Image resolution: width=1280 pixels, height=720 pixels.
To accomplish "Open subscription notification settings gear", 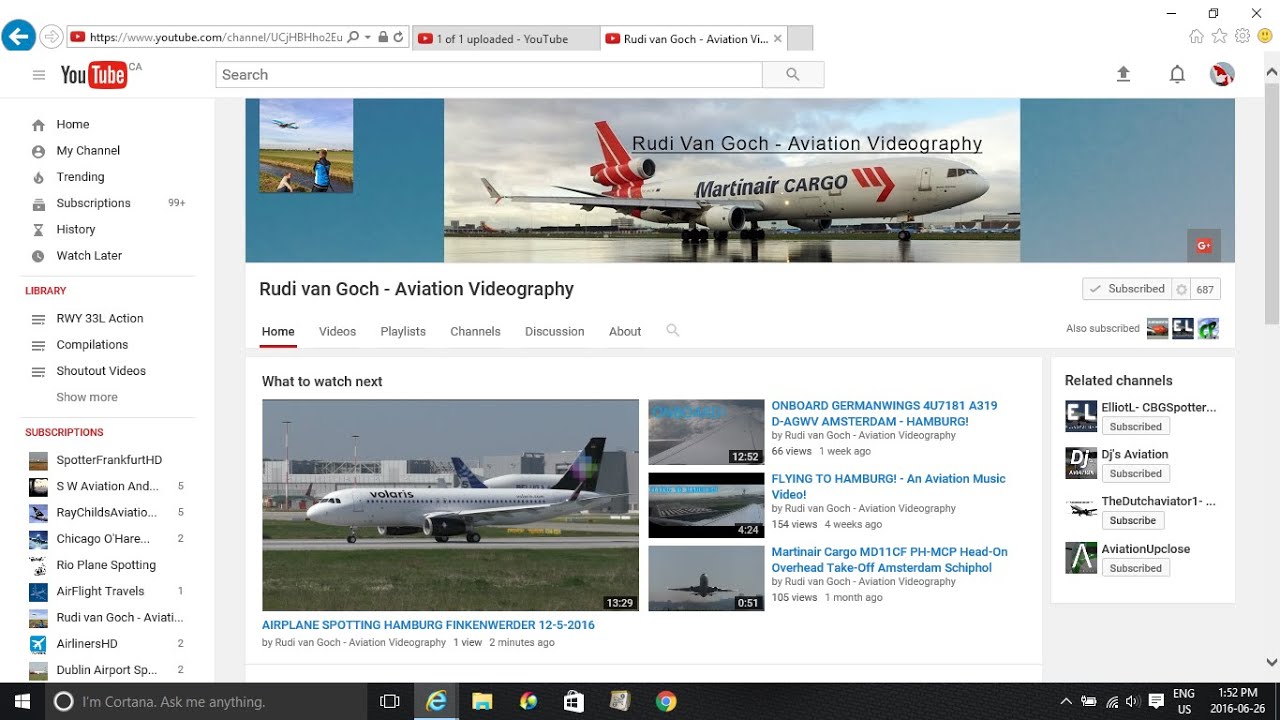I will tap(1181, 289).
